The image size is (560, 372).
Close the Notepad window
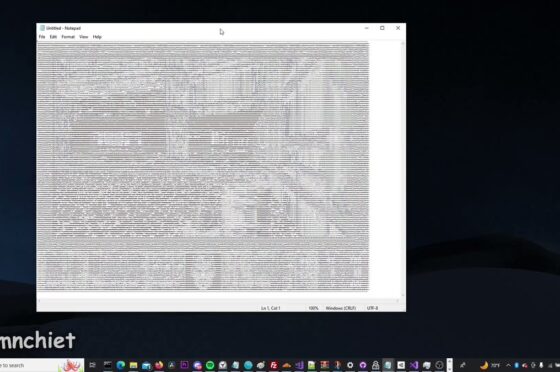coord(398,28)
